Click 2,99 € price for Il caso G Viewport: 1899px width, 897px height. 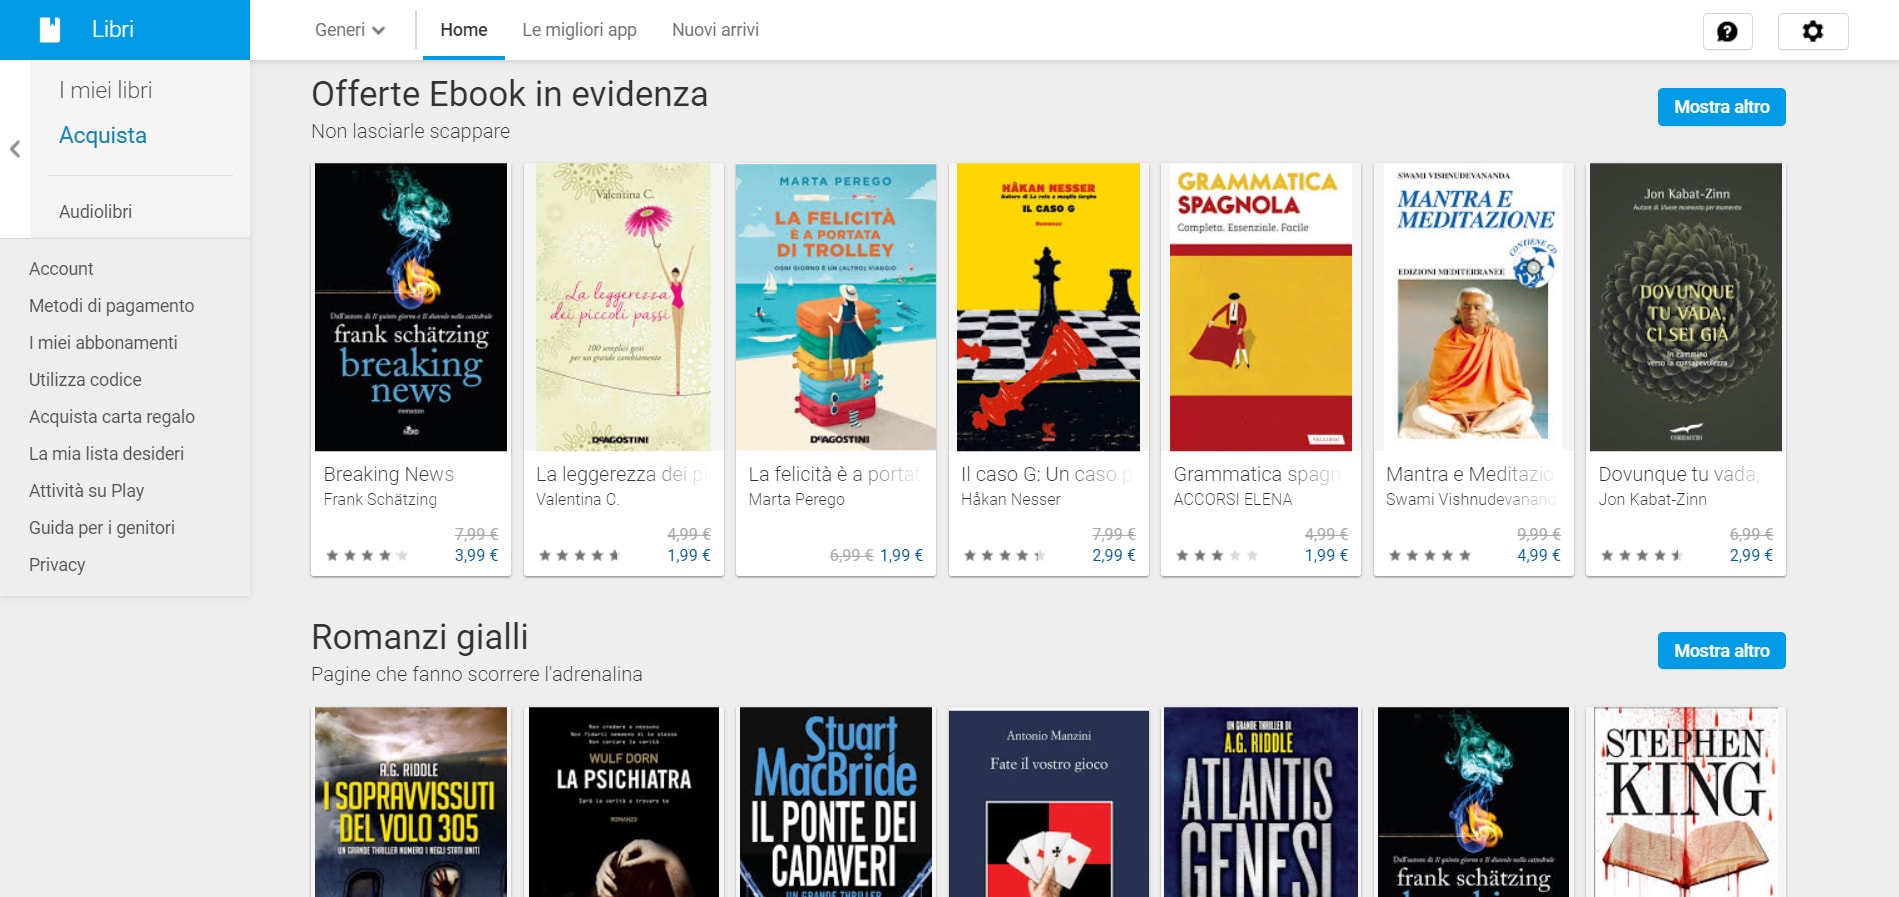pyautogui.click(x=1113, y=555)
